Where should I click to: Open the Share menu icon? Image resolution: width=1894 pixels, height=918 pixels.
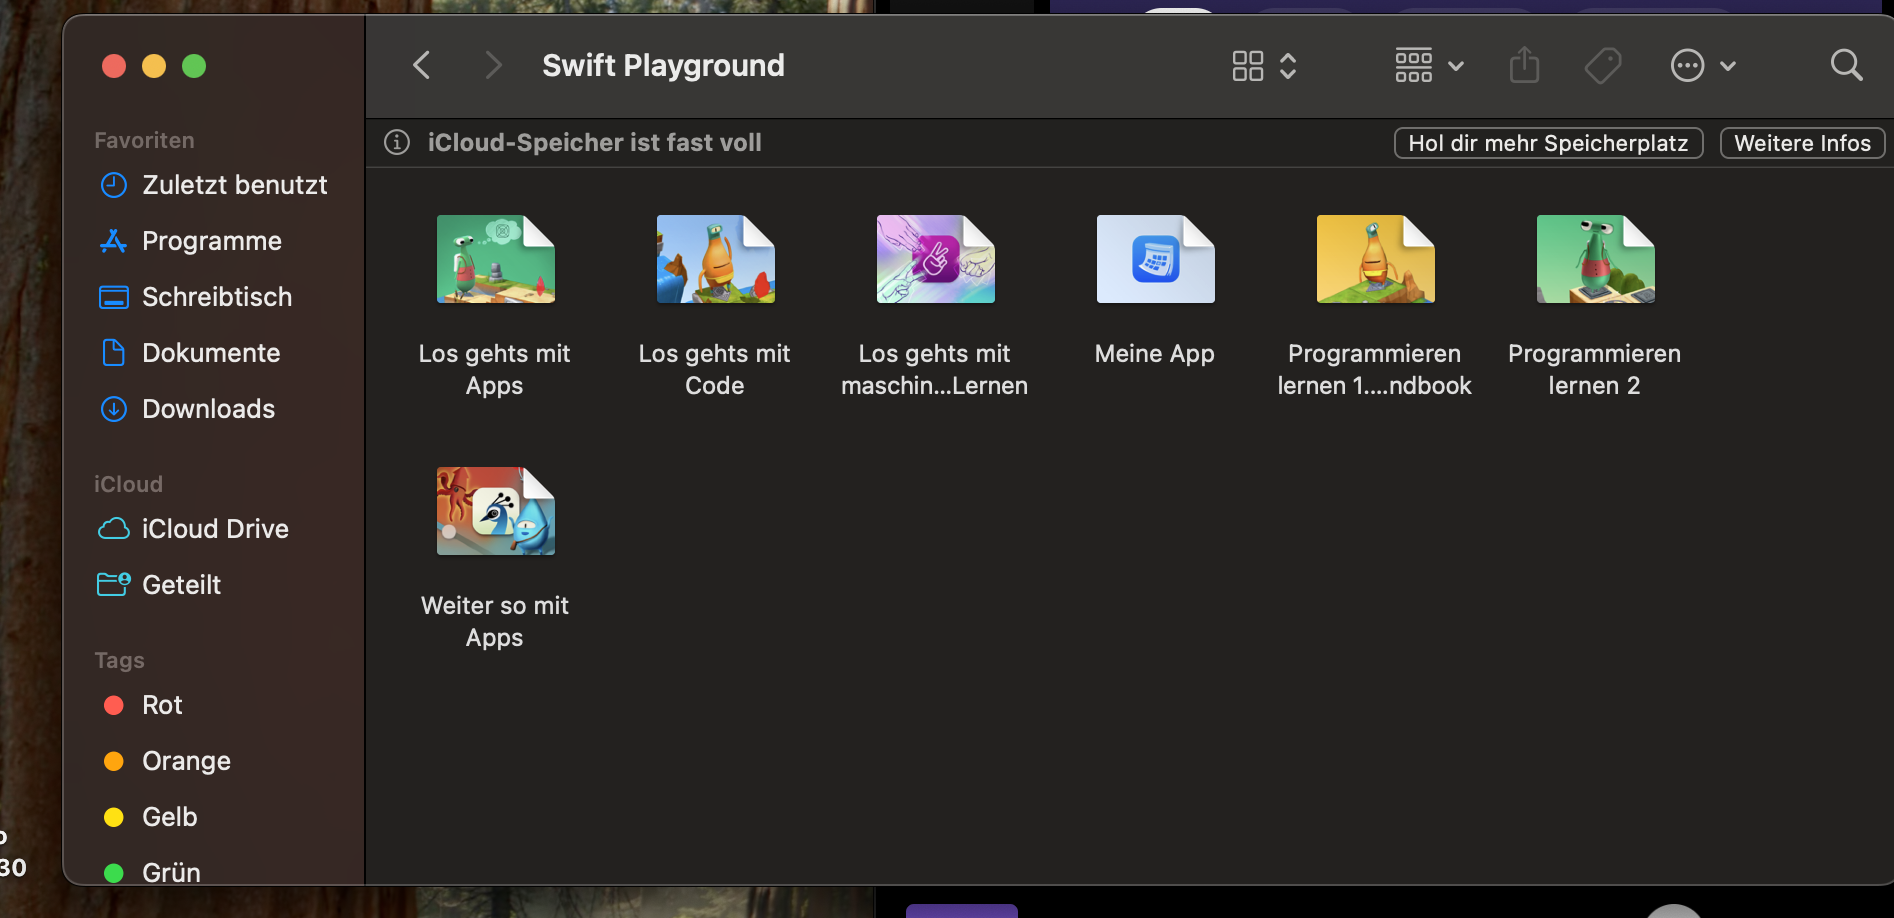tap(1524, 66)
